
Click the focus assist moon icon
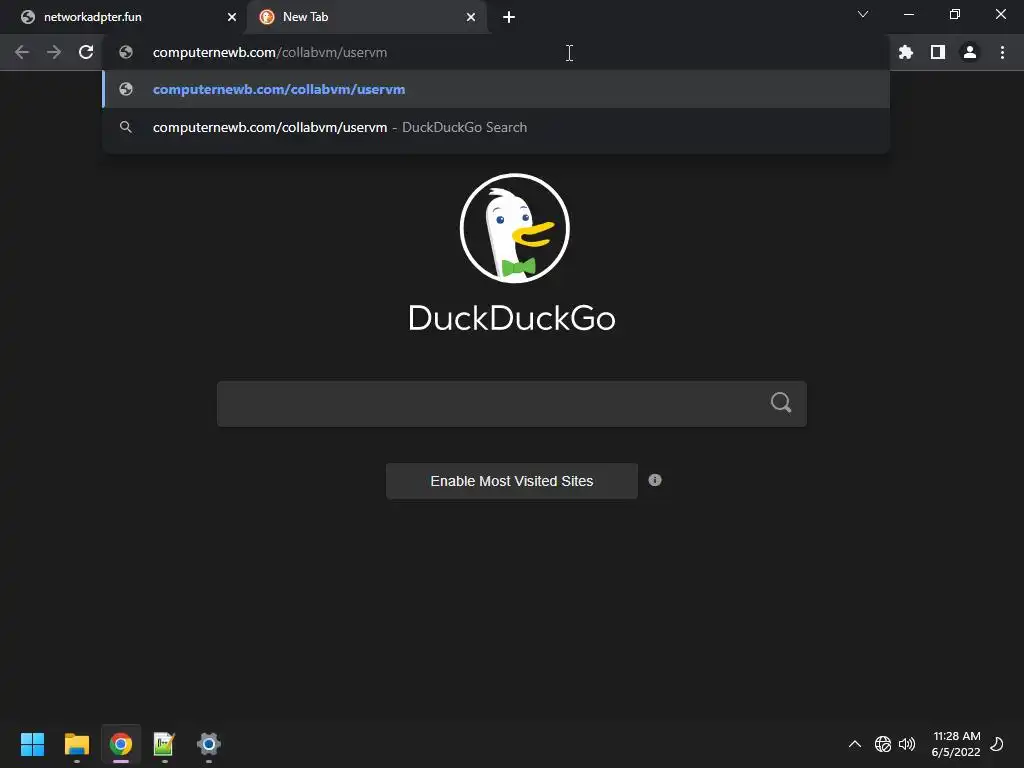997,744
